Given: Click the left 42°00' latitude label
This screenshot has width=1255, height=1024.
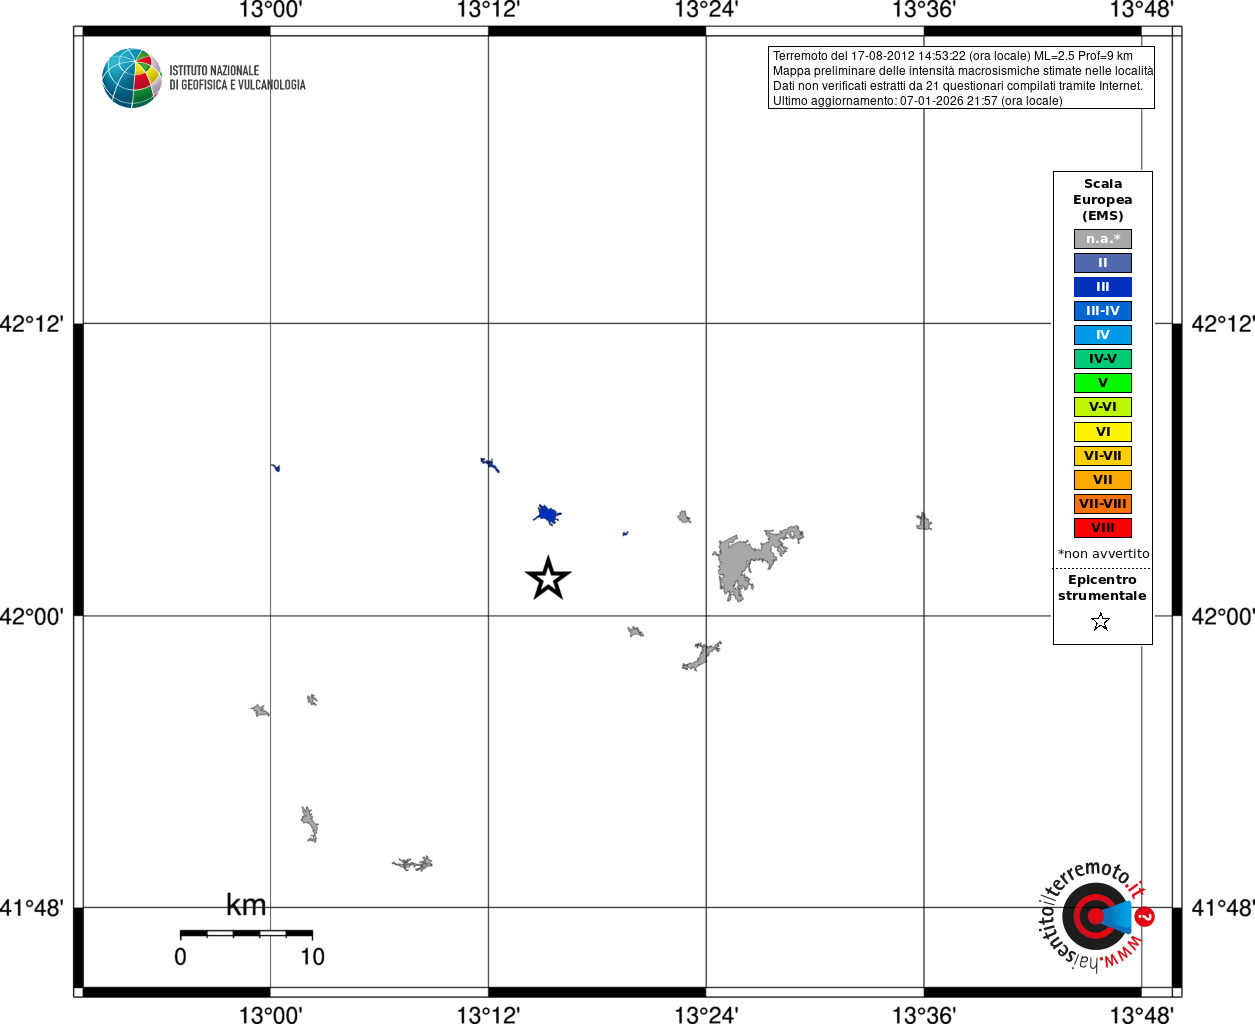Looking at the screenshot, I should coord(32,616).
